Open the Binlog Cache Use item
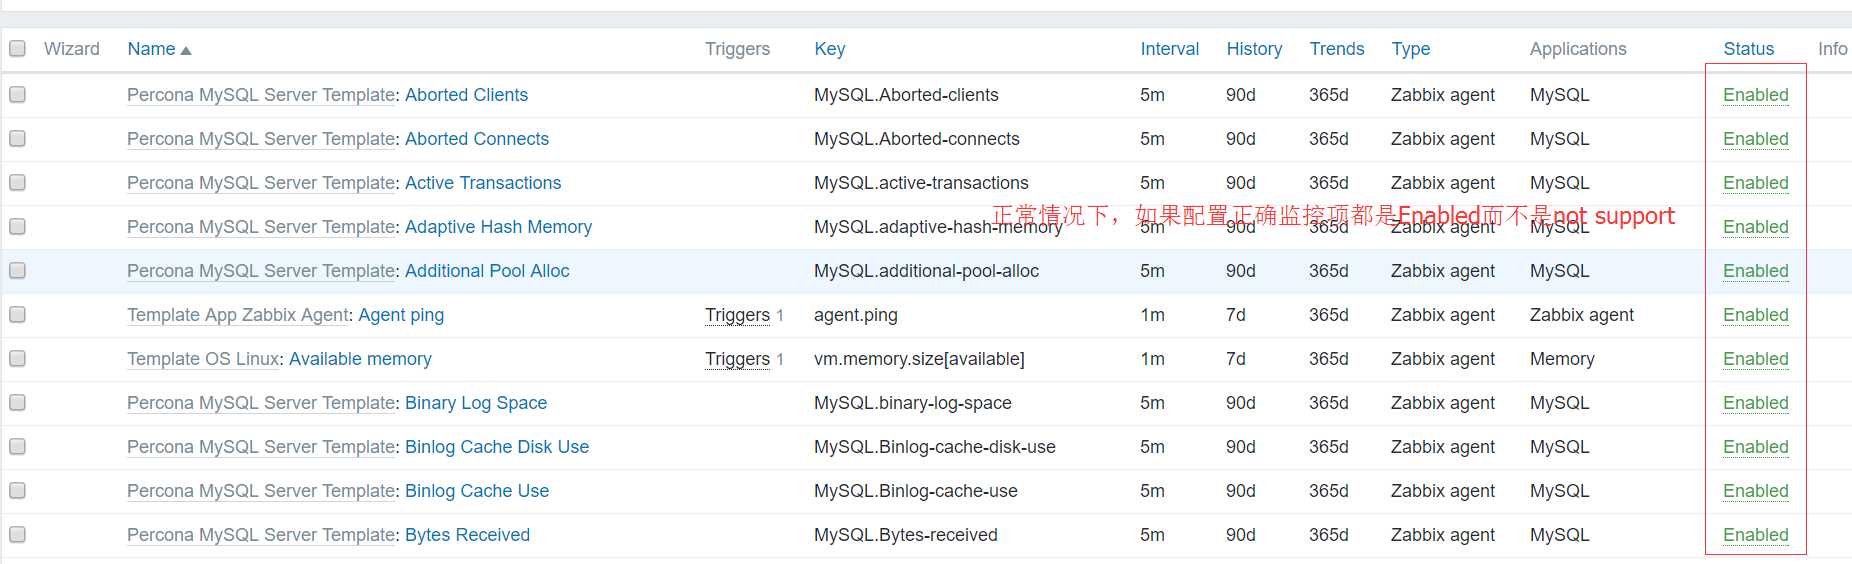This screenshot has height=564, width=1852. pyautogui.click(x=477, y=491)
